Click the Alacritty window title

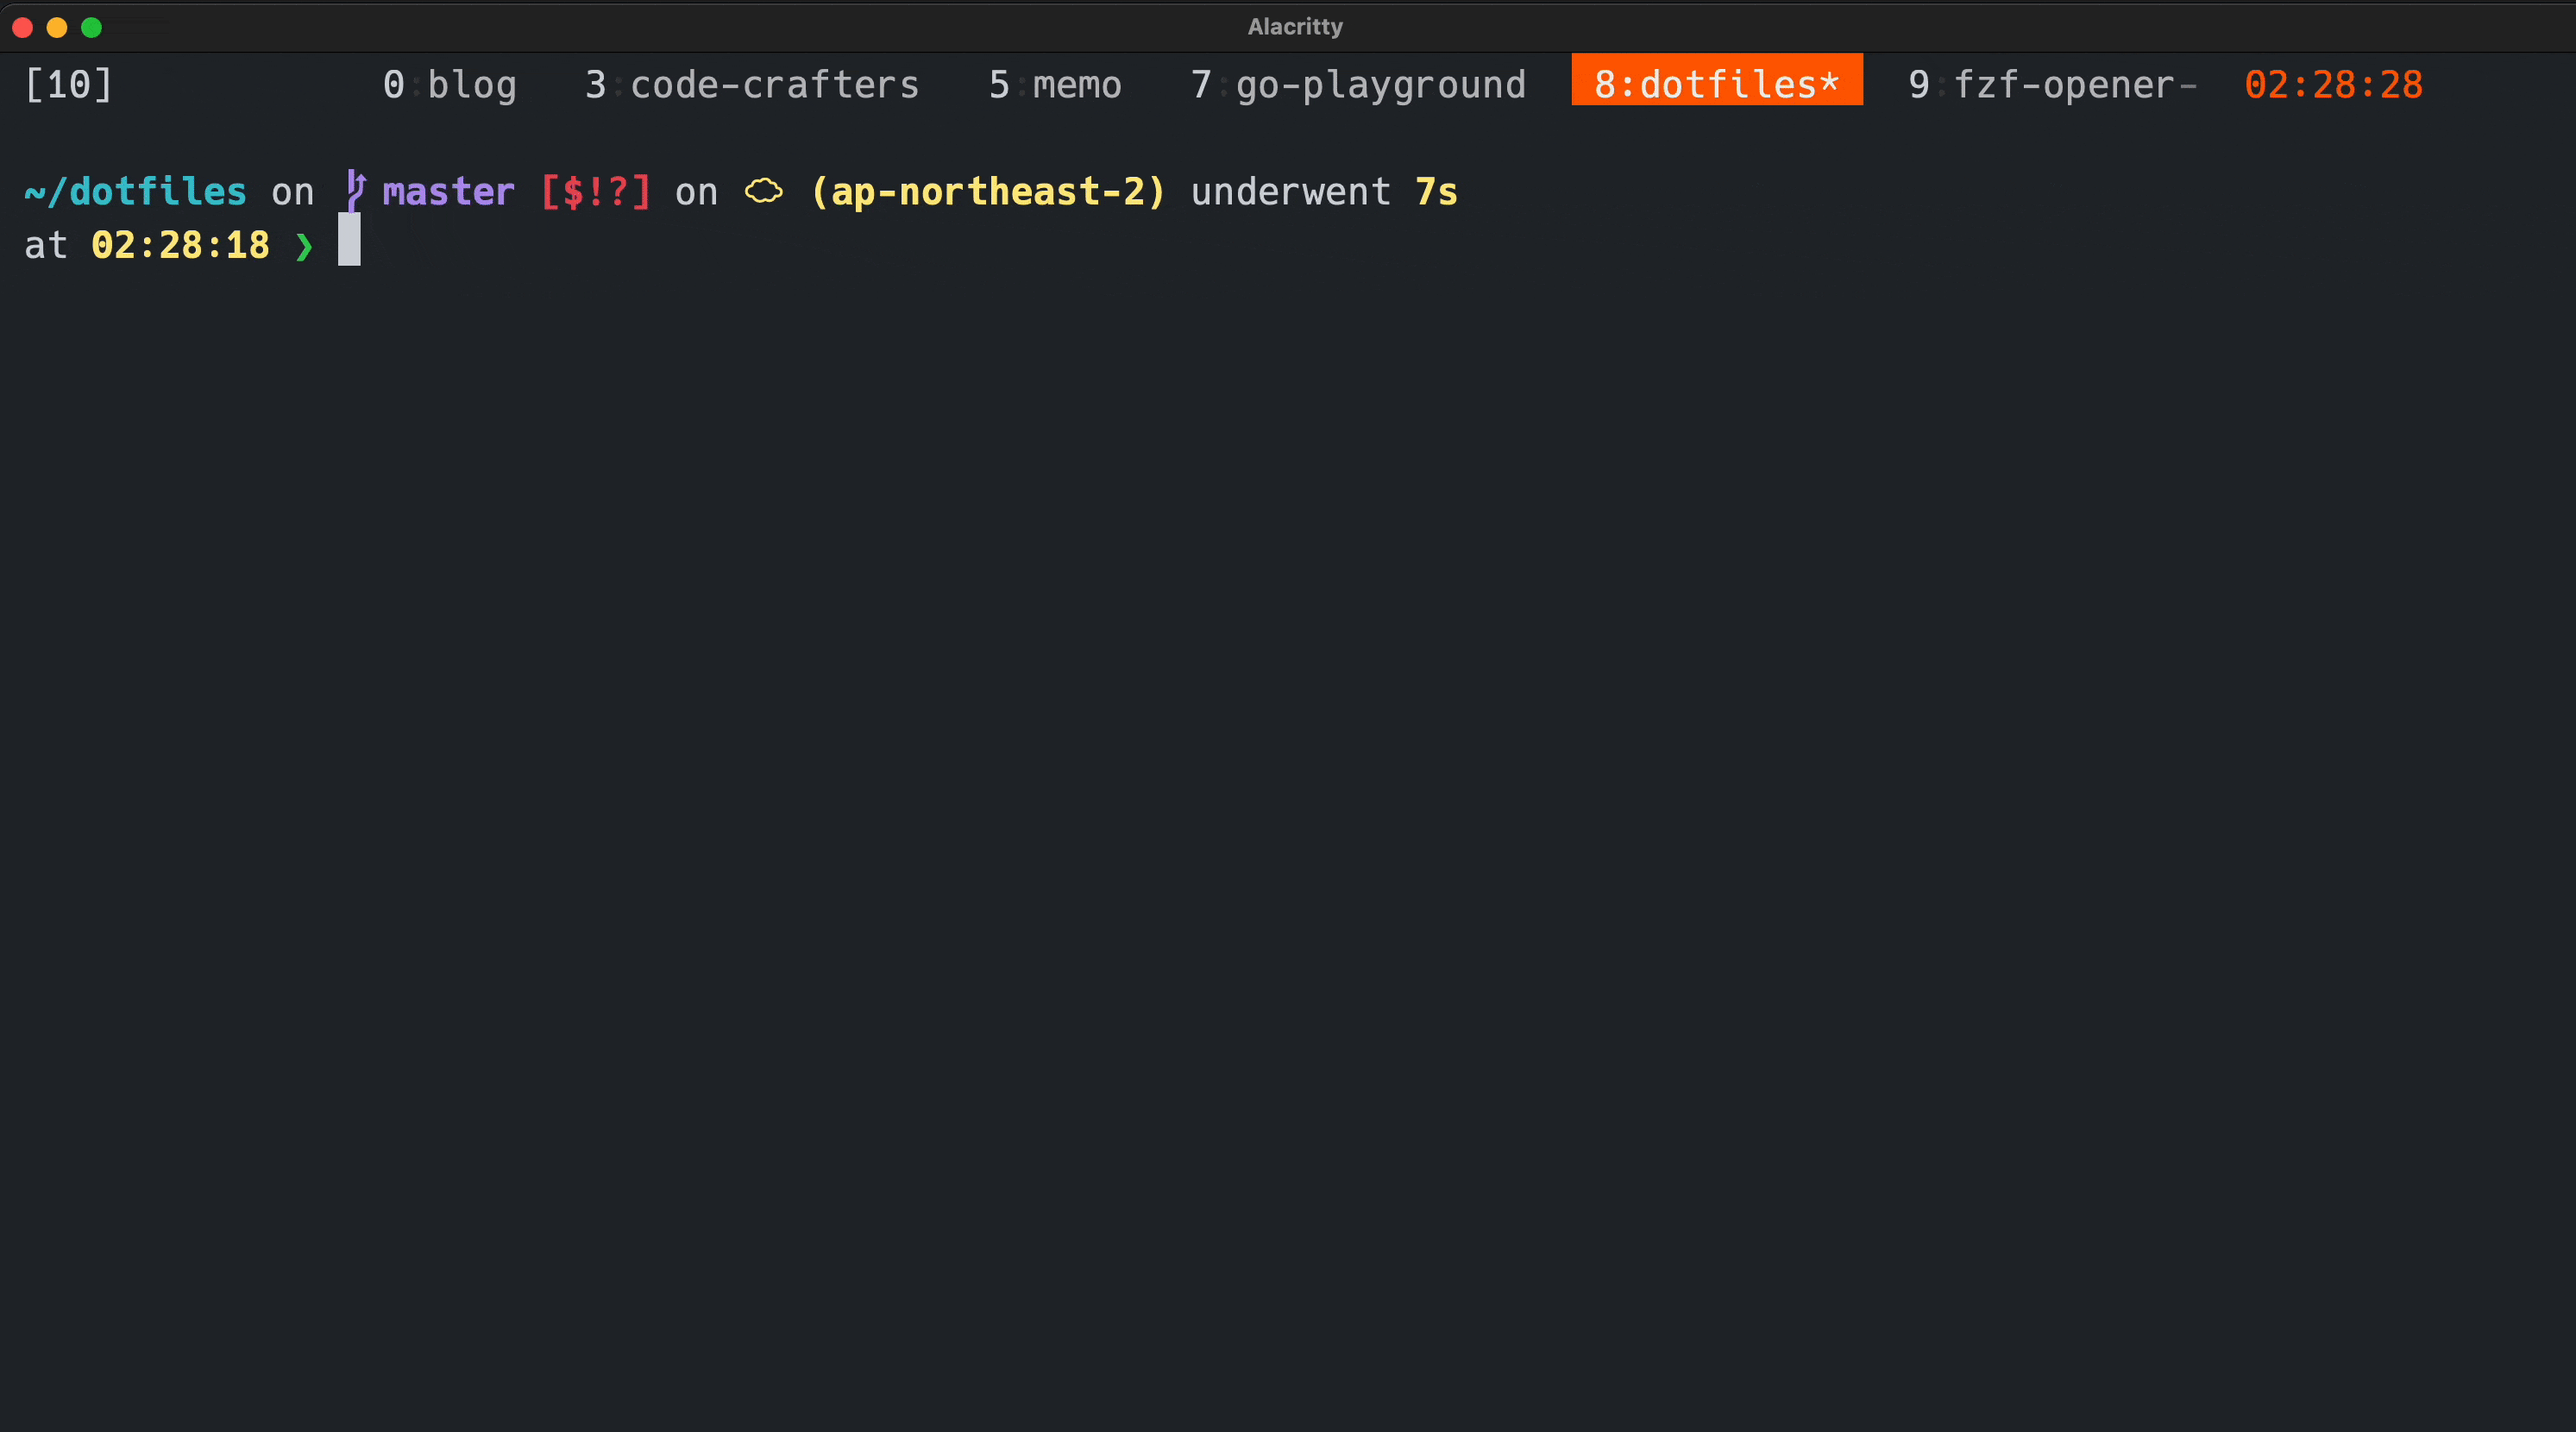pyautogui.click(x=1294, y=26)
